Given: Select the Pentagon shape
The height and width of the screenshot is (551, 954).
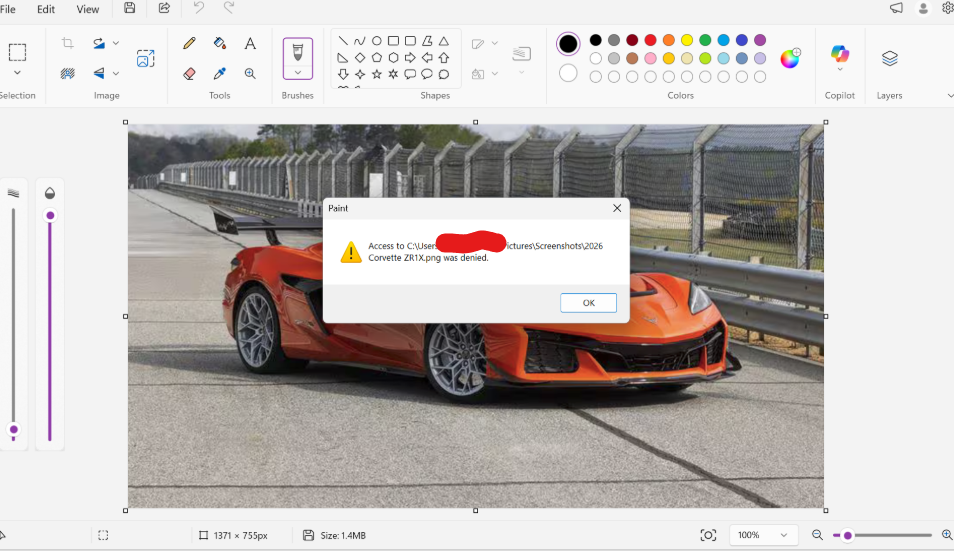Looking at the screenshot, I should point(377,58).
